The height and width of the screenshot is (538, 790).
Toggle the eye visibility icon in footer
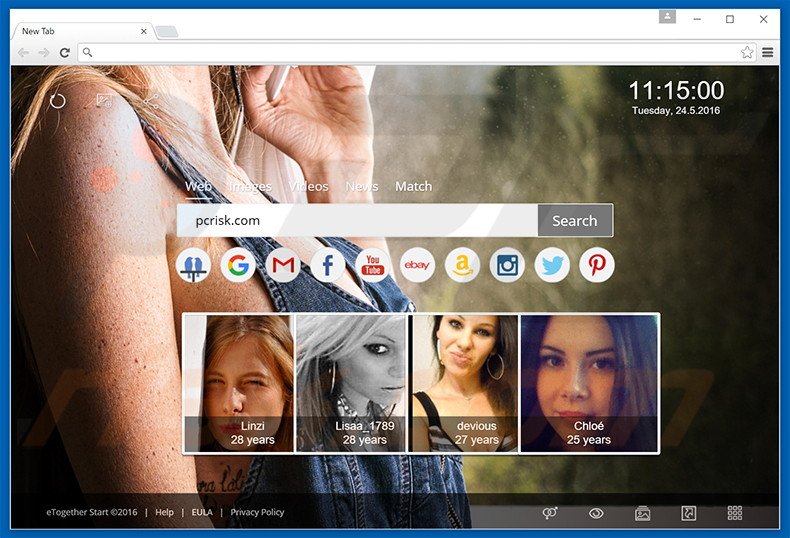coord(596,513)
